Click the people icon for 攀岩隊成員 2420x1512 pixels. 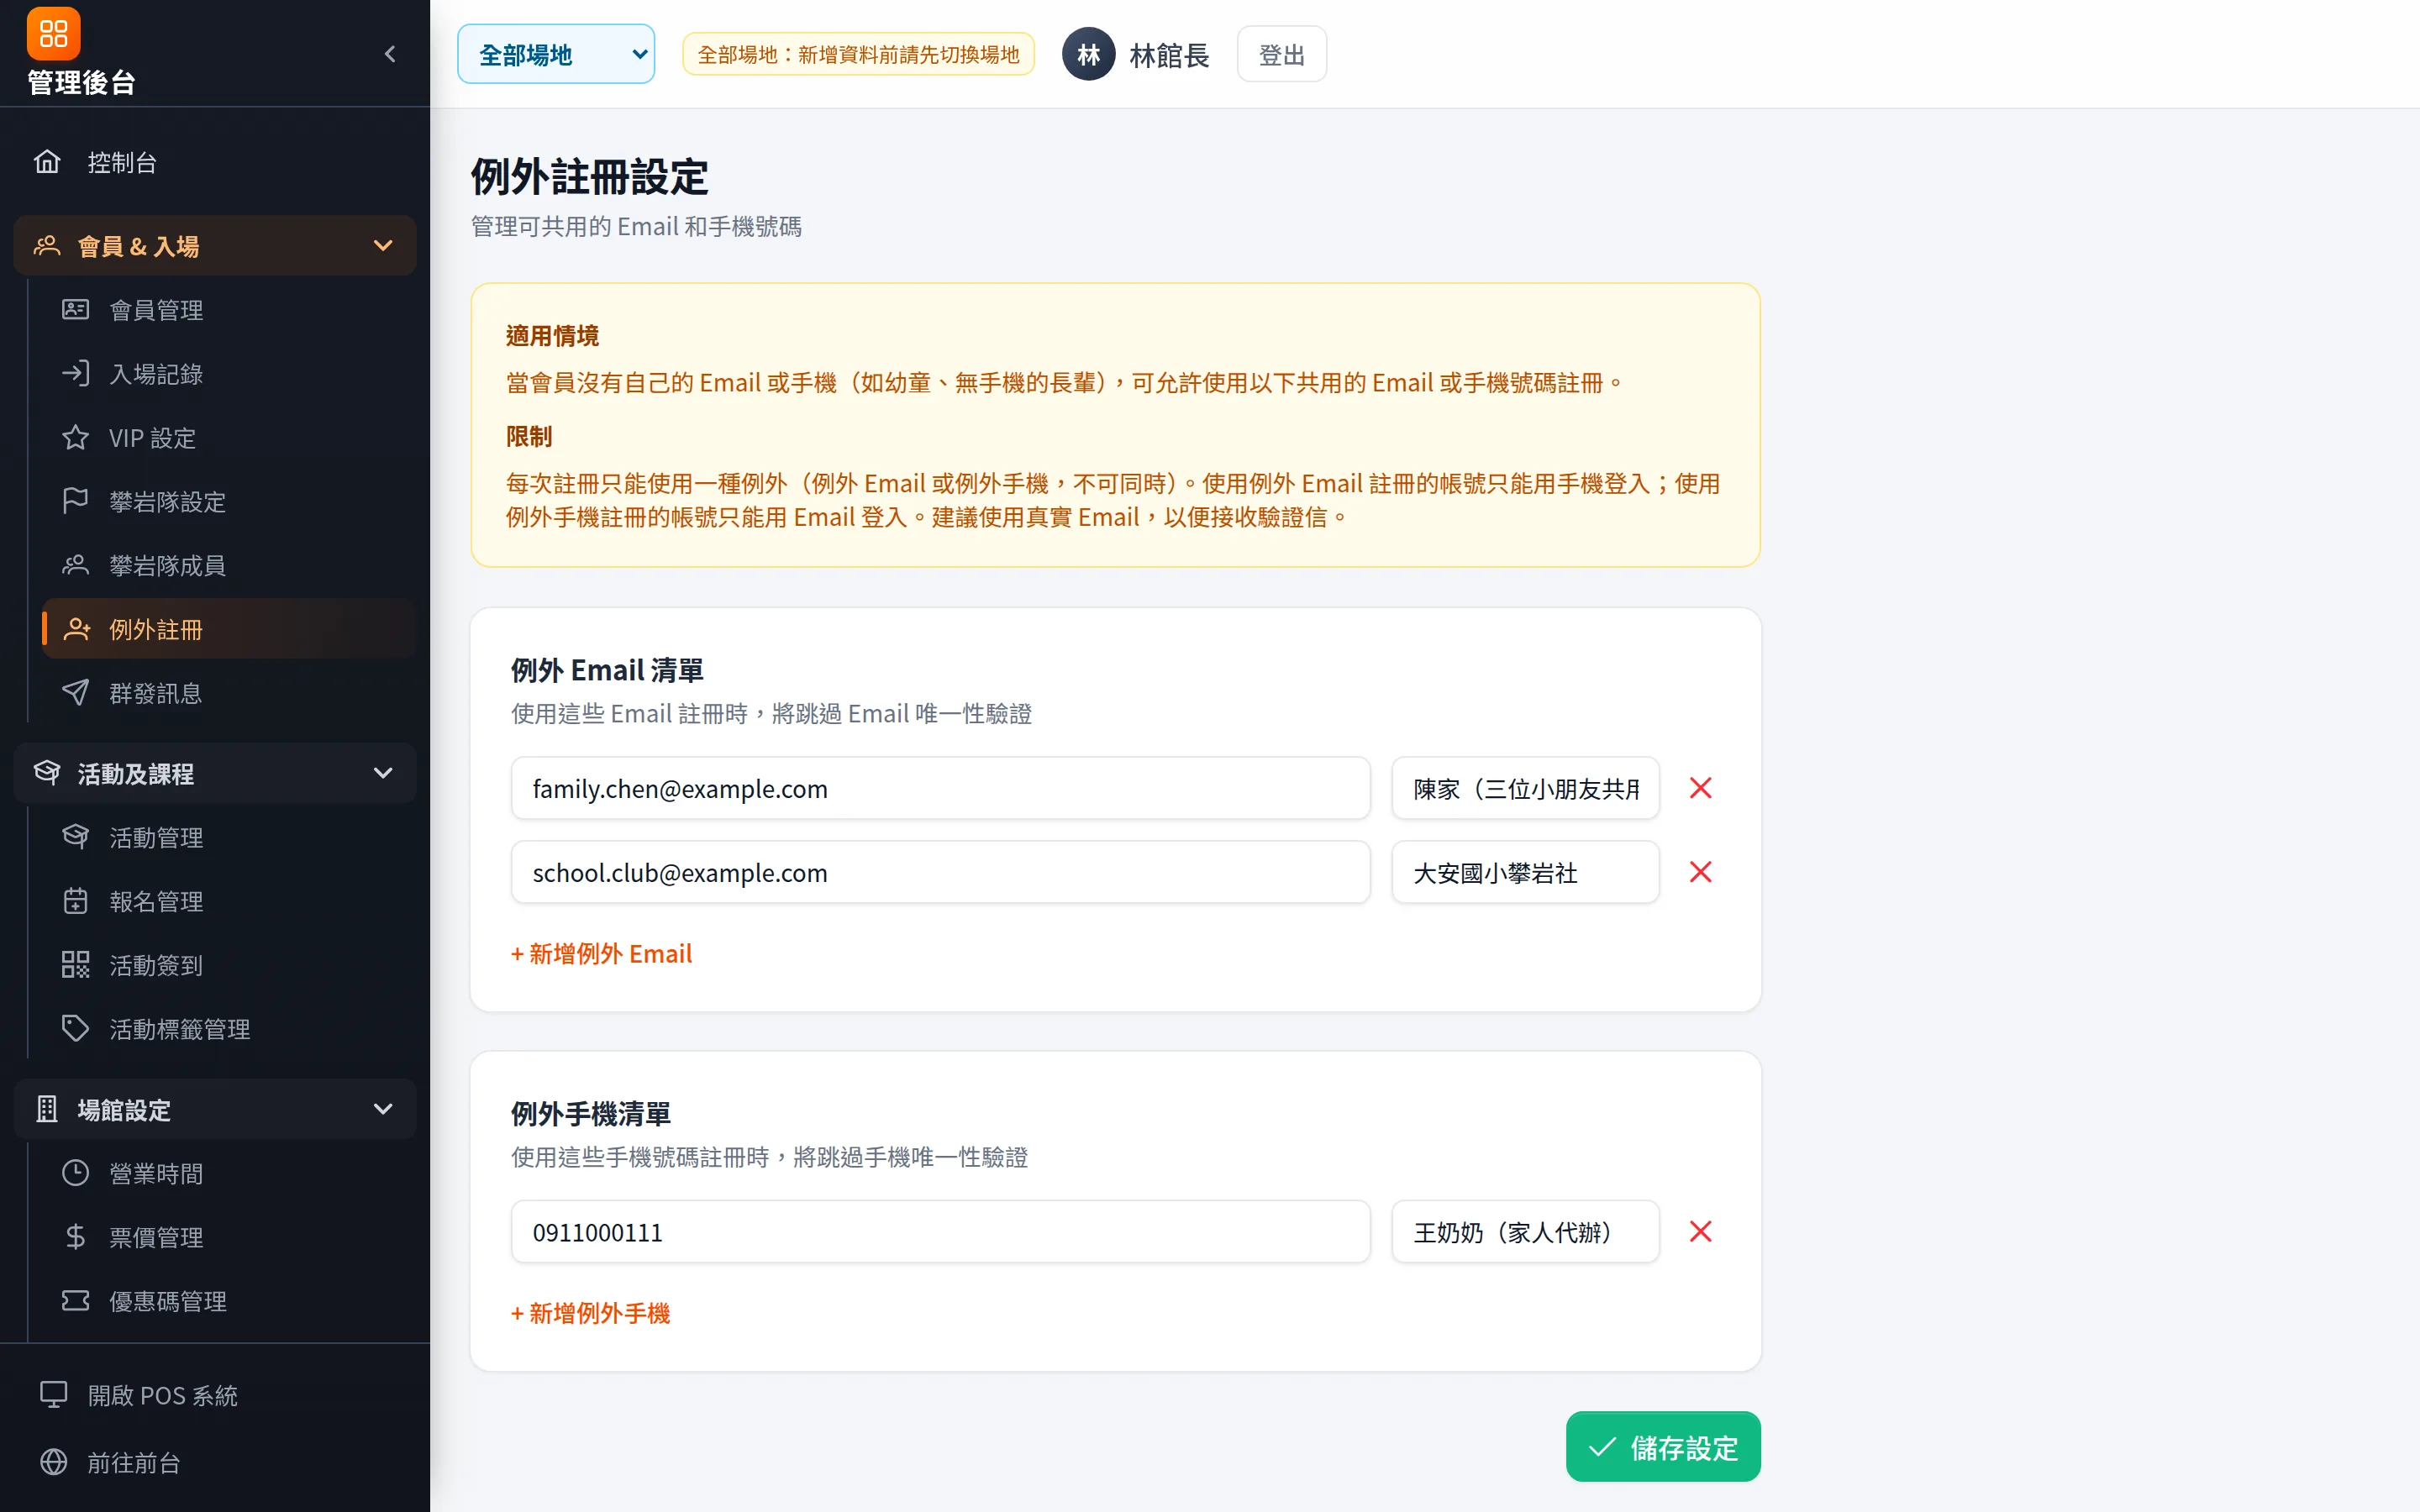(75, 565)
